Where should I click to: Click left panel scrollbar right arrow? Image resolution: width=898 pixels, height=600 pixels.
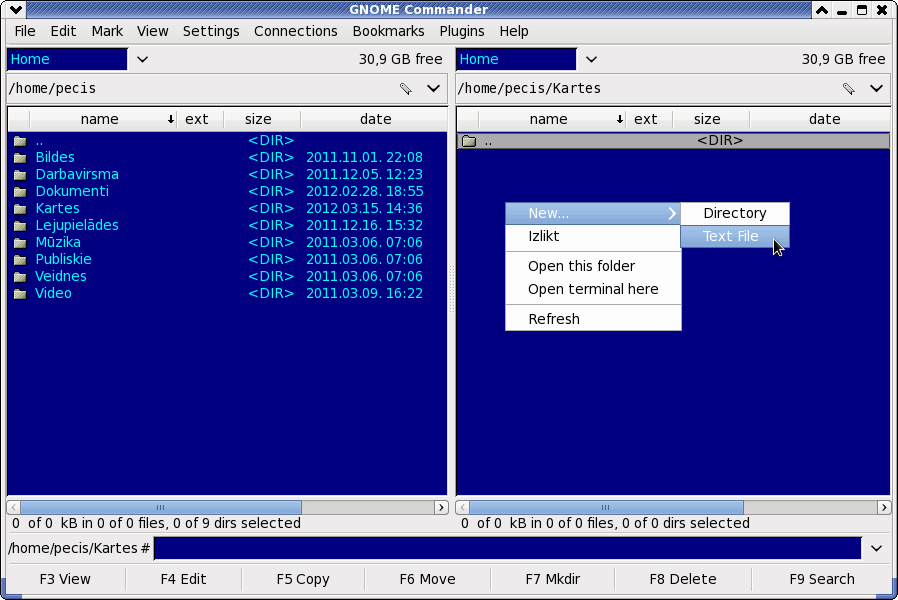click(441, 507)
